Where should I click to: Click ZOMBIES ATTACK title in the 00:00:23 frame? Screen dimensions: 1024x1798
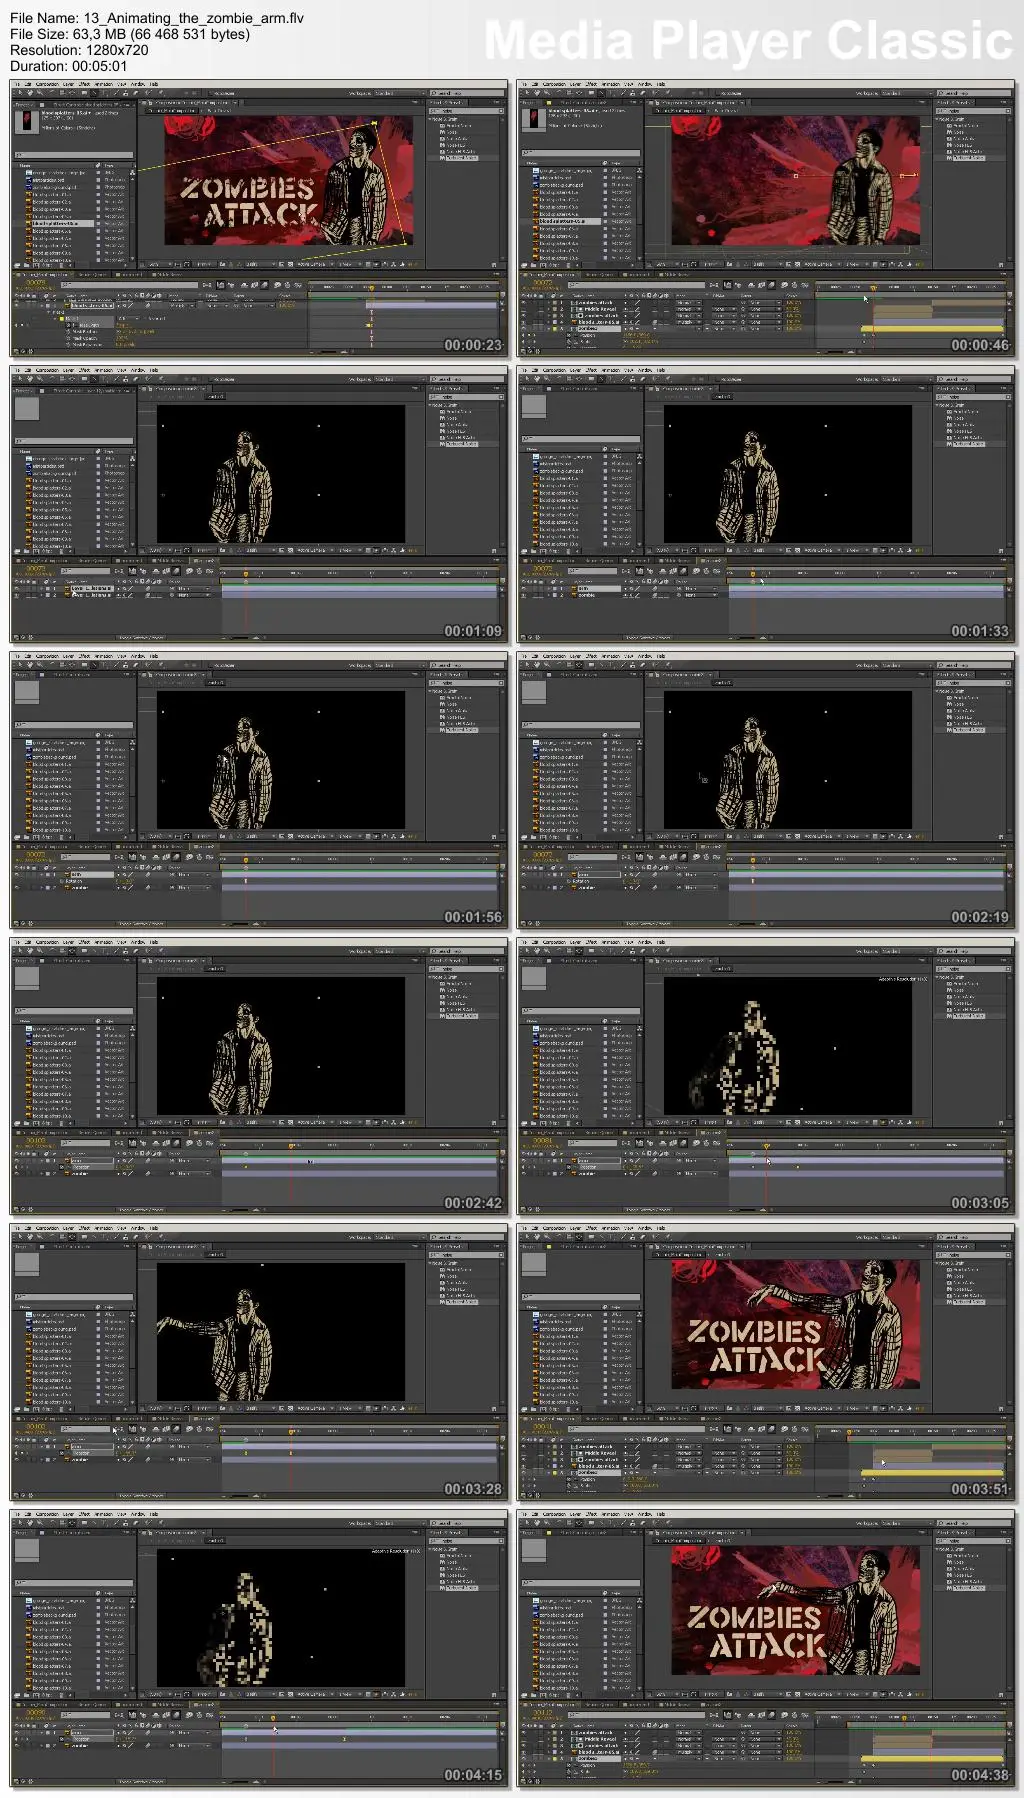[x=250, y=200]
